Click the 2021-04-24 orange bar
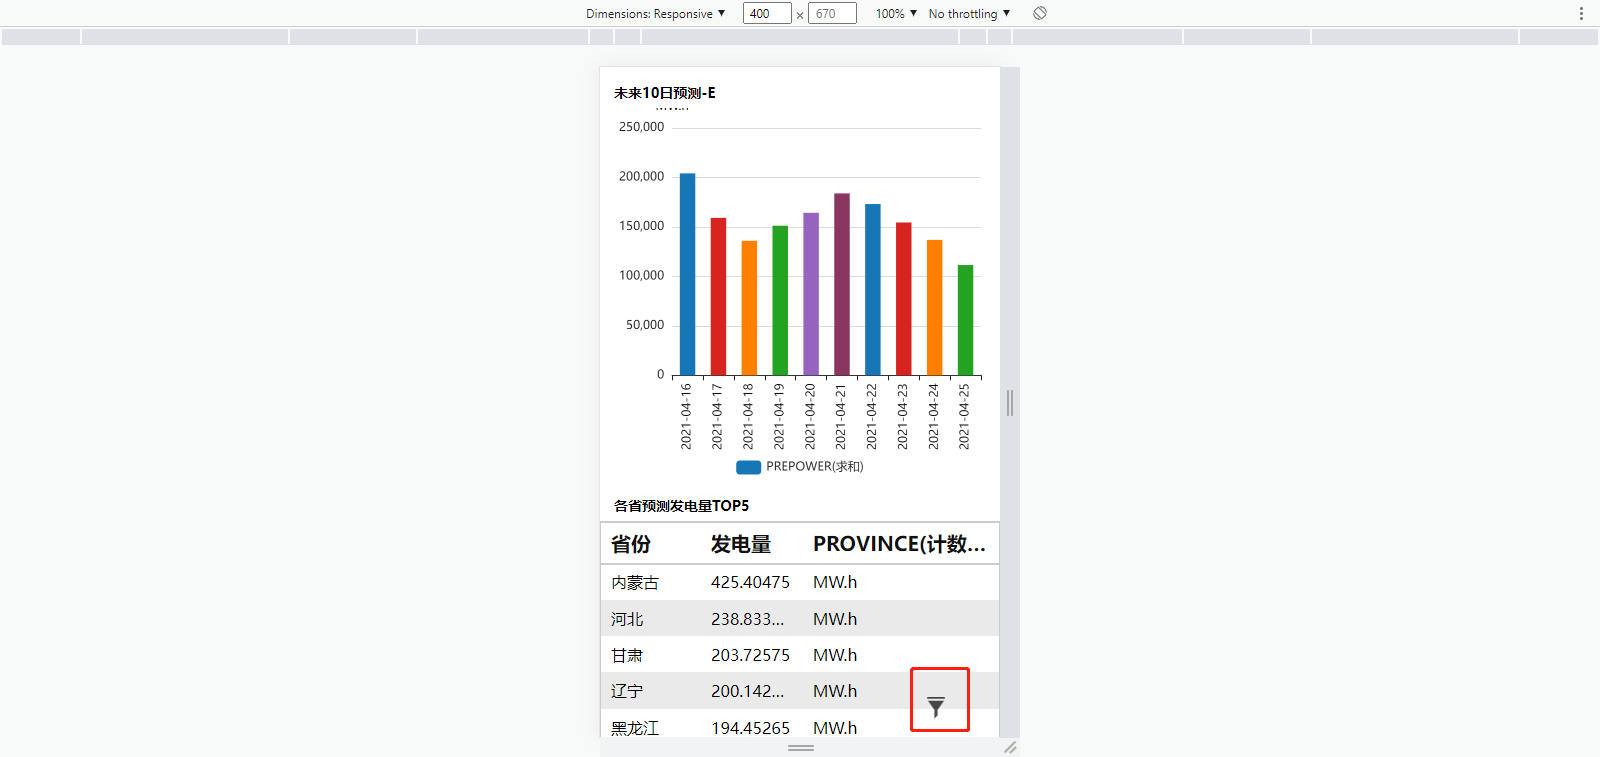The height and width of the screenshot is (757, 1600). pos(935,307)
